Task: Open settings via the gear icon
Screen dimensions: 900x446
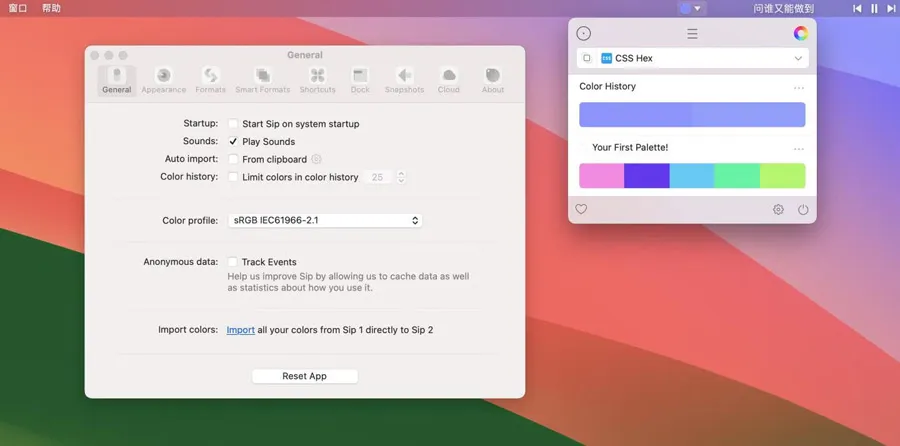Action: click(778, 210)
